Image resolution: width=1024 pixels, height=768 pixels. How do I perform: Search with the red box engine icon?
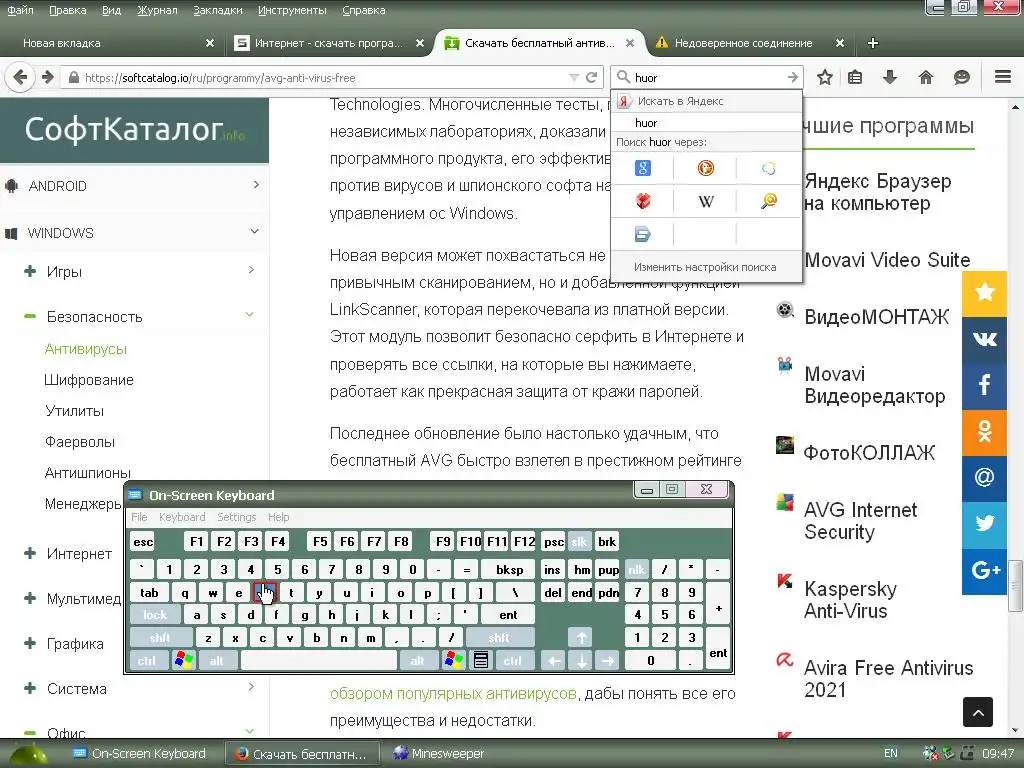(x=643, y=201)
